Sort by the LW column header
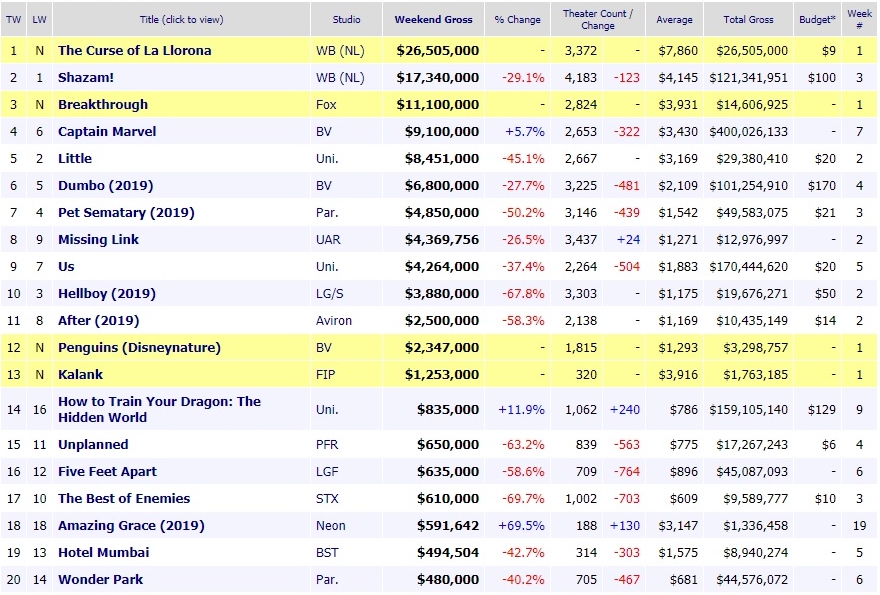 point(39,20)
